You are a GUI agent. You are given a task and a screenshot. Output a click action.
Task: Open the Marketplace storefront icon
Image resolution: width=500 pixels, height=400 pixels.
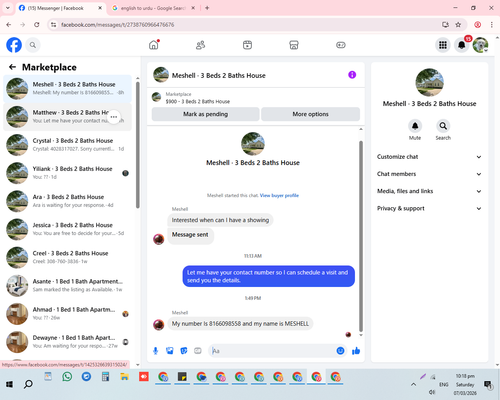tap(294, 45)
